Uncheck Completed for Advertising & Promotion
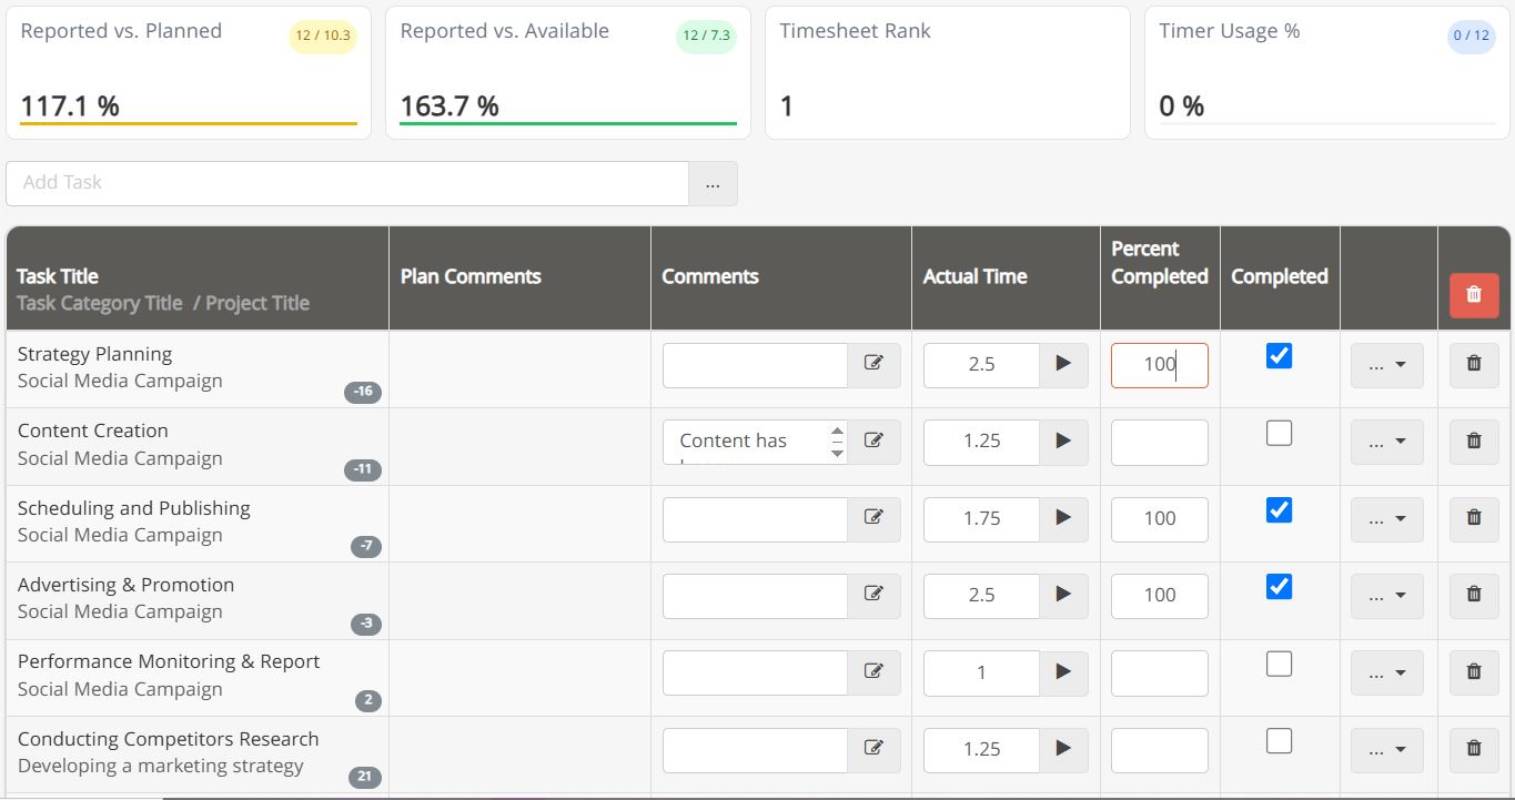The height and width of the screenshot is (800, 1515). (1279, 587)
